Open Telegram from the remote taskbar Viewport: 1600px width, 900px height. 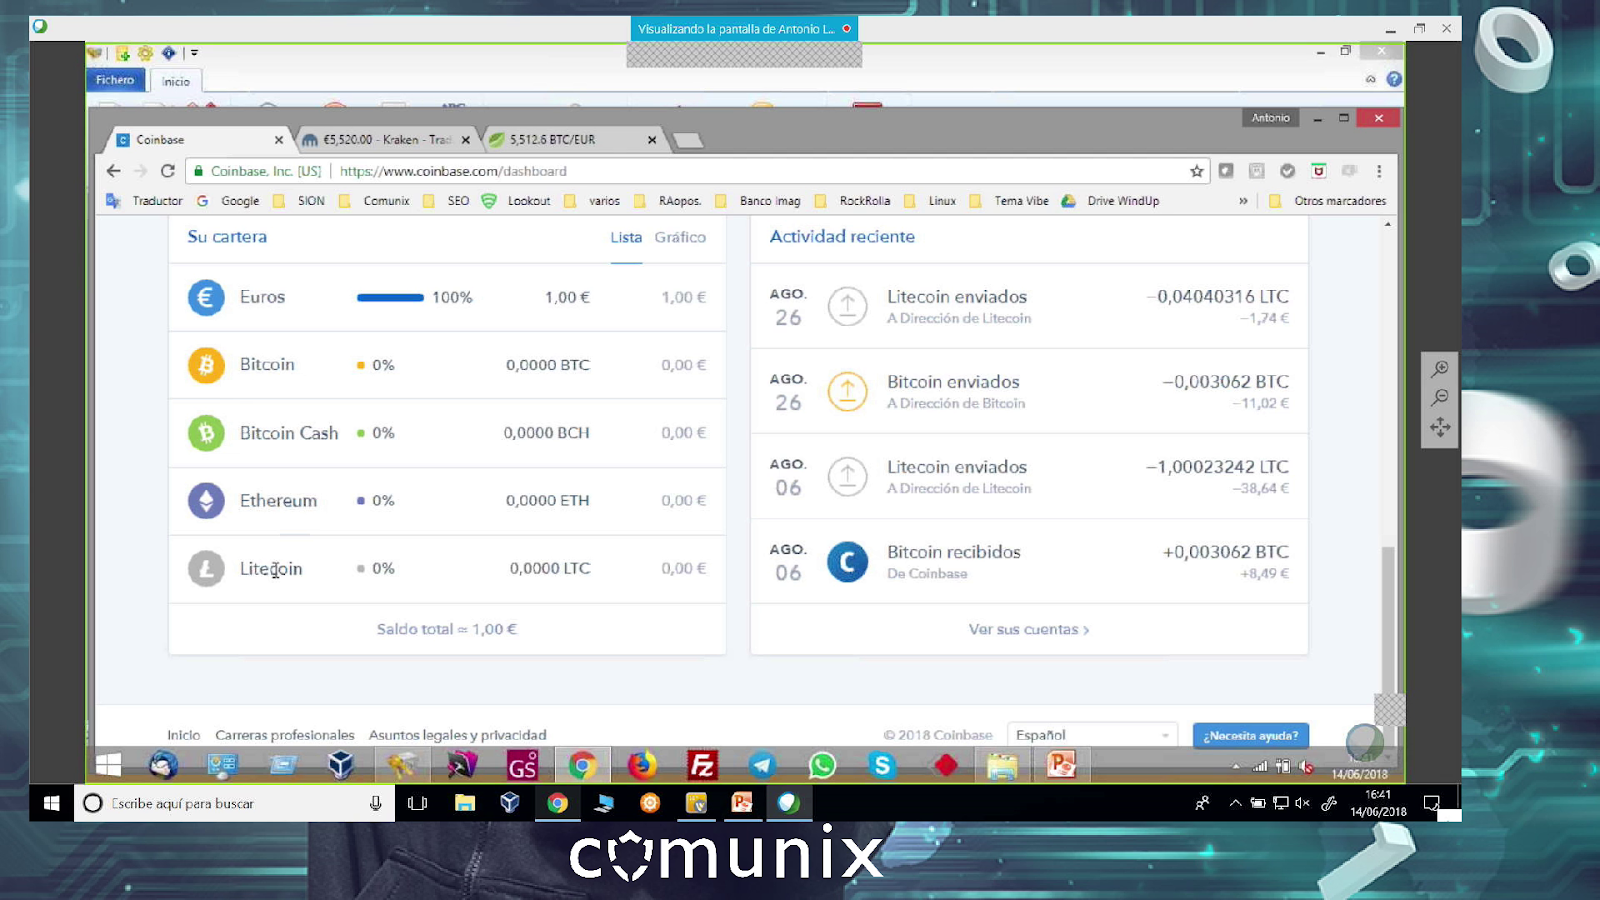(x=762, y=766)
